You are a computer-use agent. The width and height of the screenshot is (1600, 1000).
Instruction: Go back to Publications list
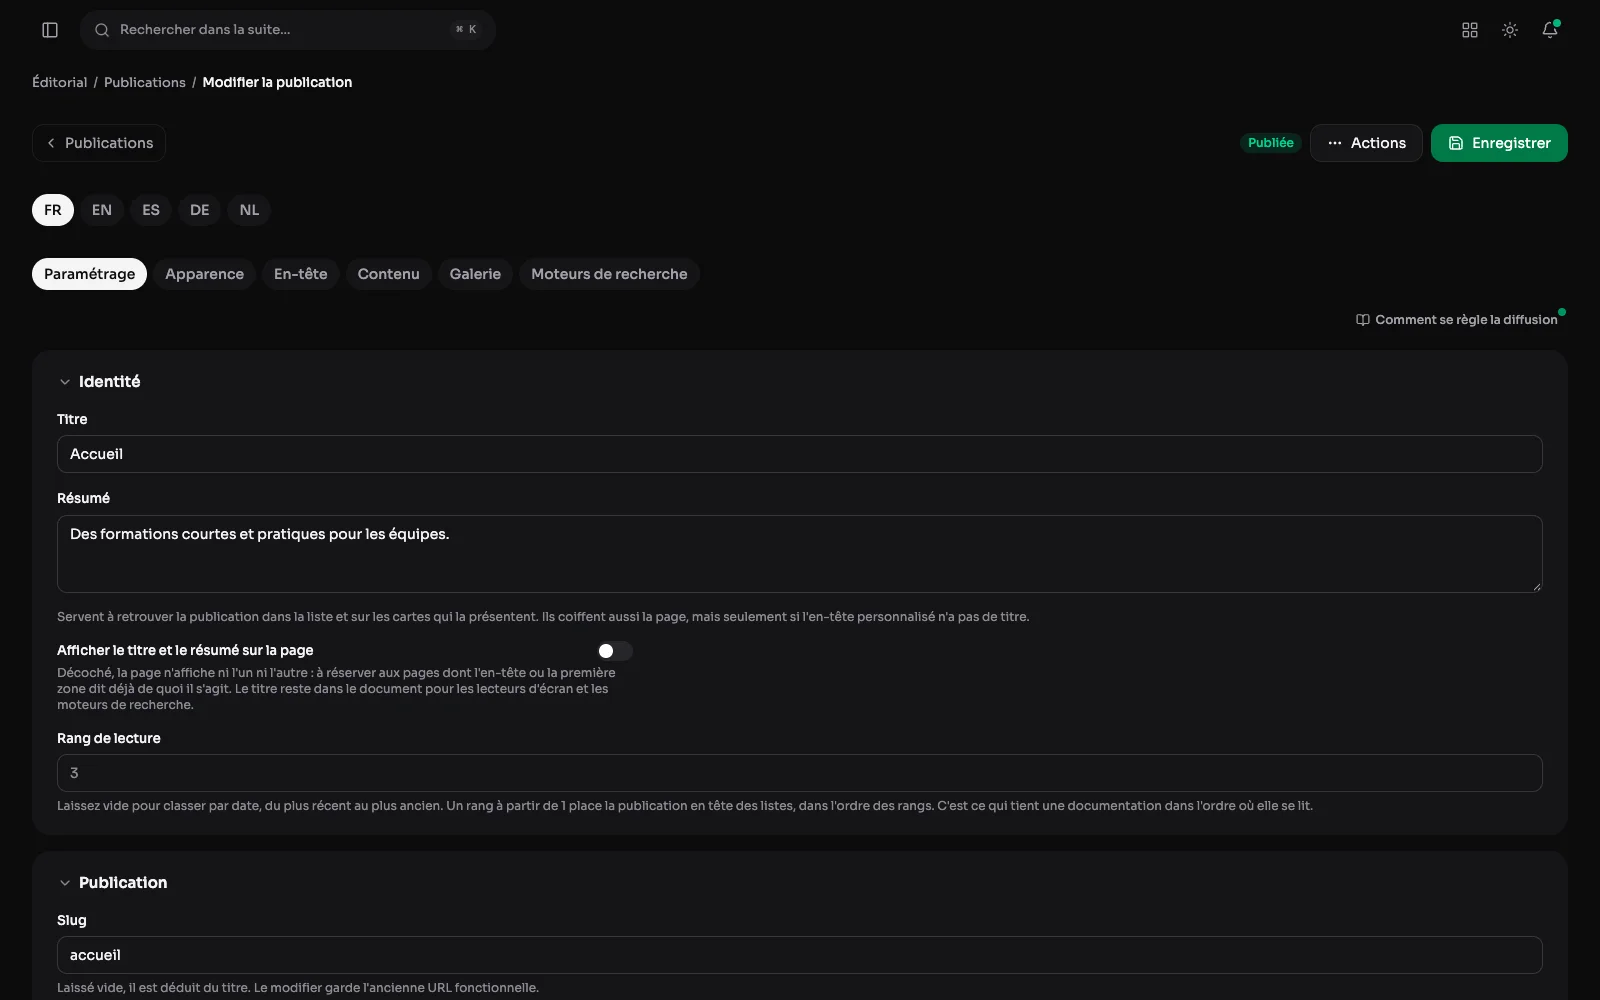pyautogui.click(x=99, y=143)
